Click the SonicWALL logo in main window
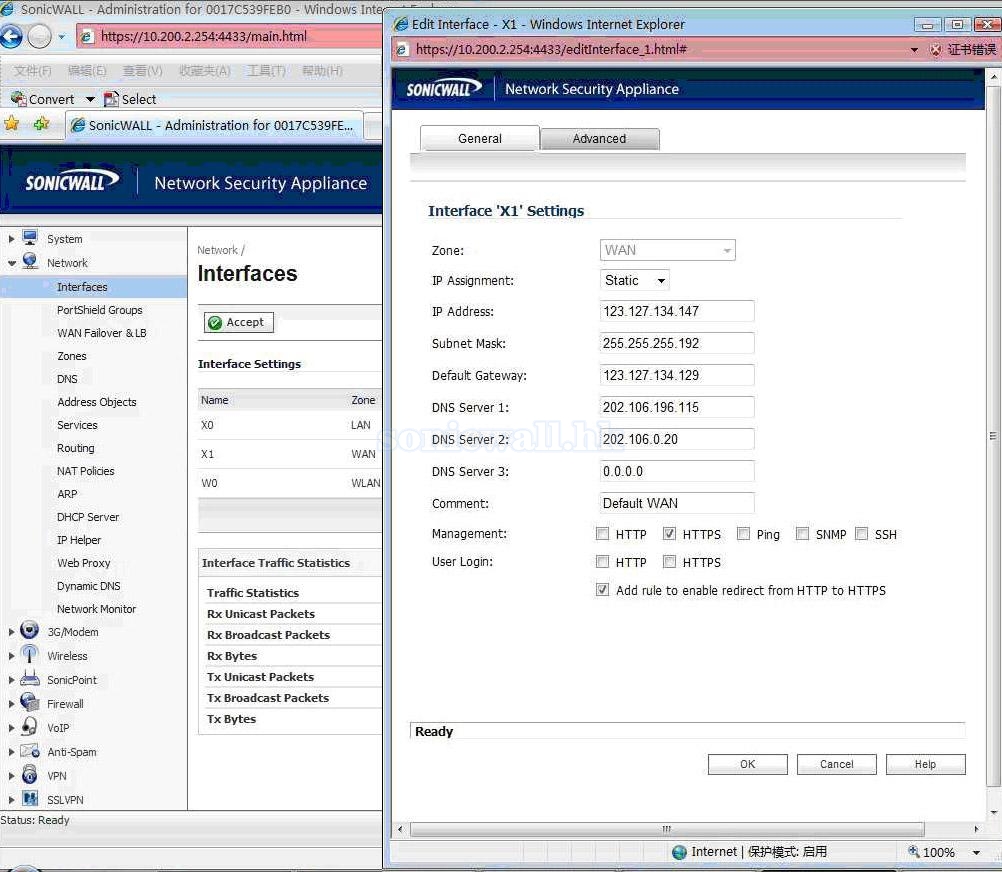The width and height of the screenshot is (1002, 872). [x=72, y=182]
